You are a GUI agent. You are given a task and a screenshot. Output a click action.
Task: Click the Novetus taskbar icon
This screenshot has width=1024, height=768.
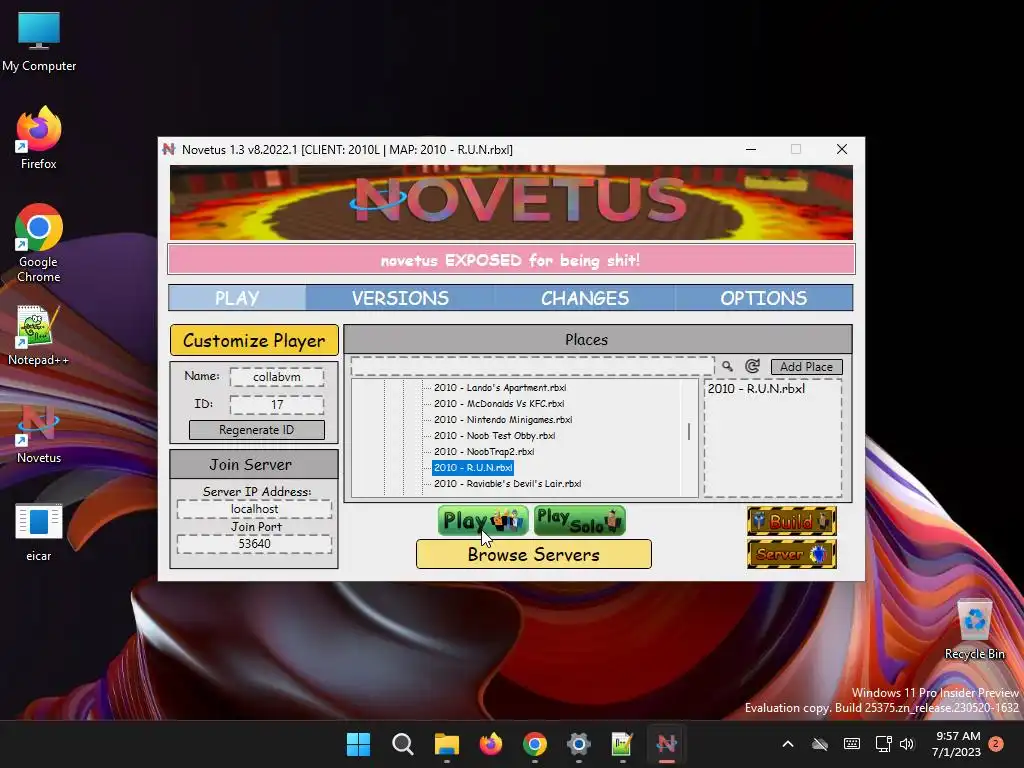click(667, 744)
